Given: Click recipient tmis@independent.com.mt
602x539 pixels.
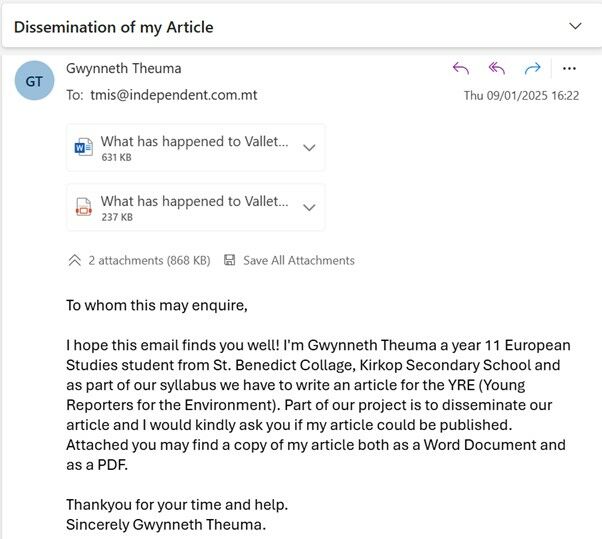Looking at the screenshot, I should coord(173,95).
